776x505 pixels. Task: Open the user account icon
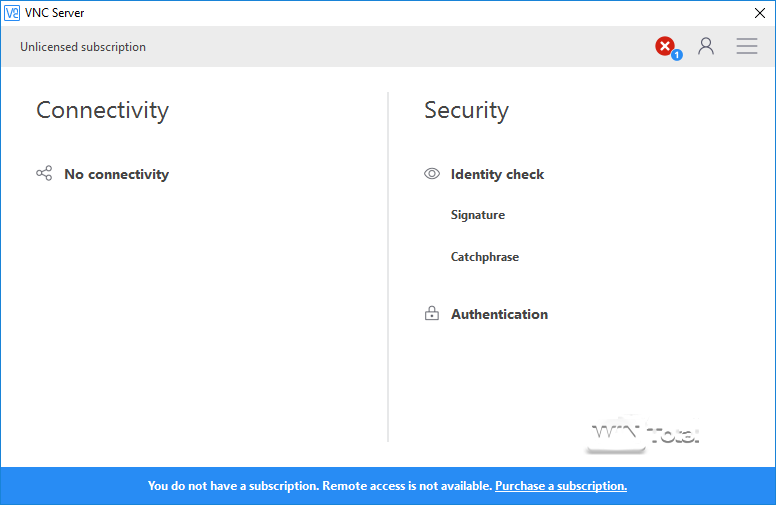706,46
